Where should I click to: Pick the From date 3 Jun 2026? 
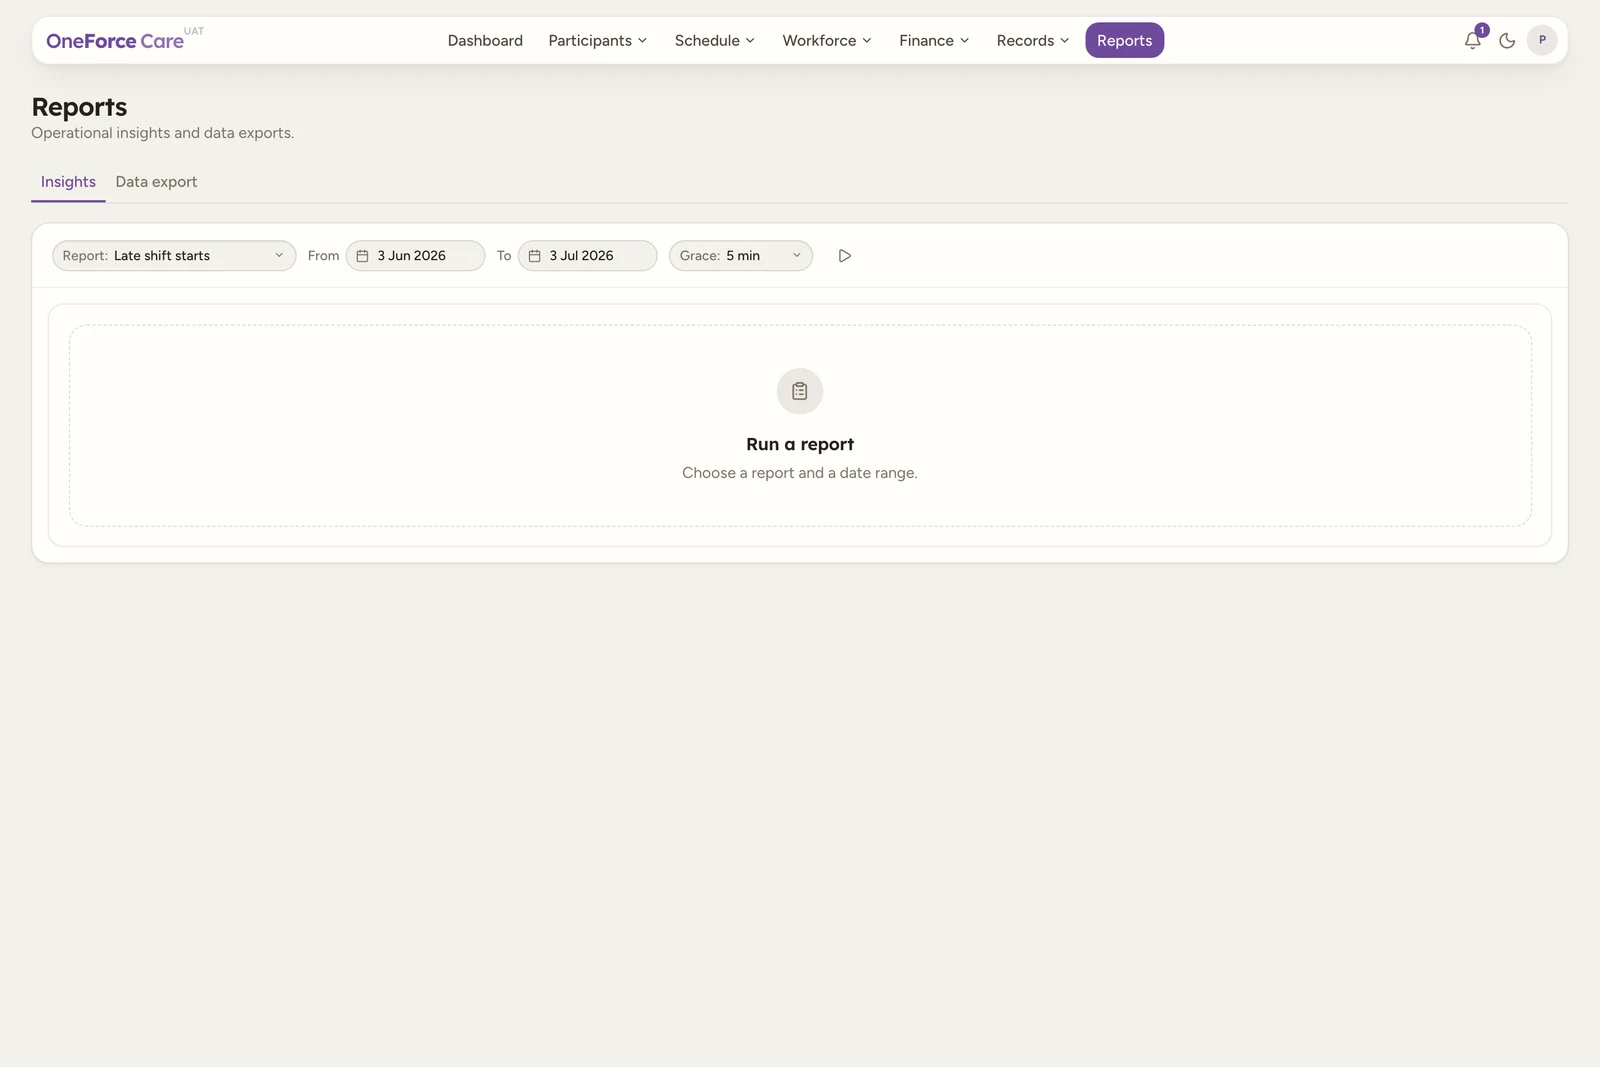(x=415, y=256)
